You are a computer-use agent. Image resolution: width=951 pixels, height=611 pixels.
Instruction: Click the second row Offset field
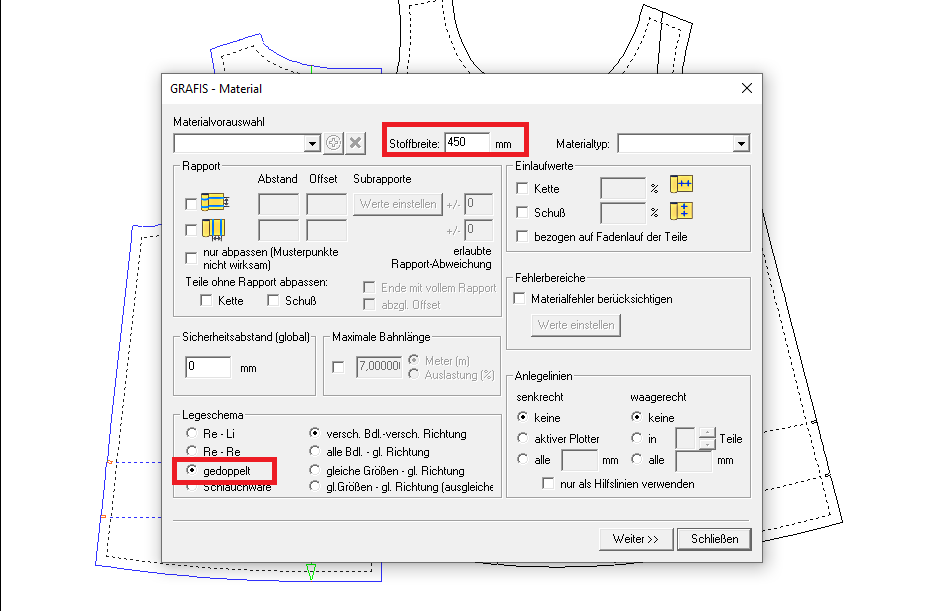[326, 230]
